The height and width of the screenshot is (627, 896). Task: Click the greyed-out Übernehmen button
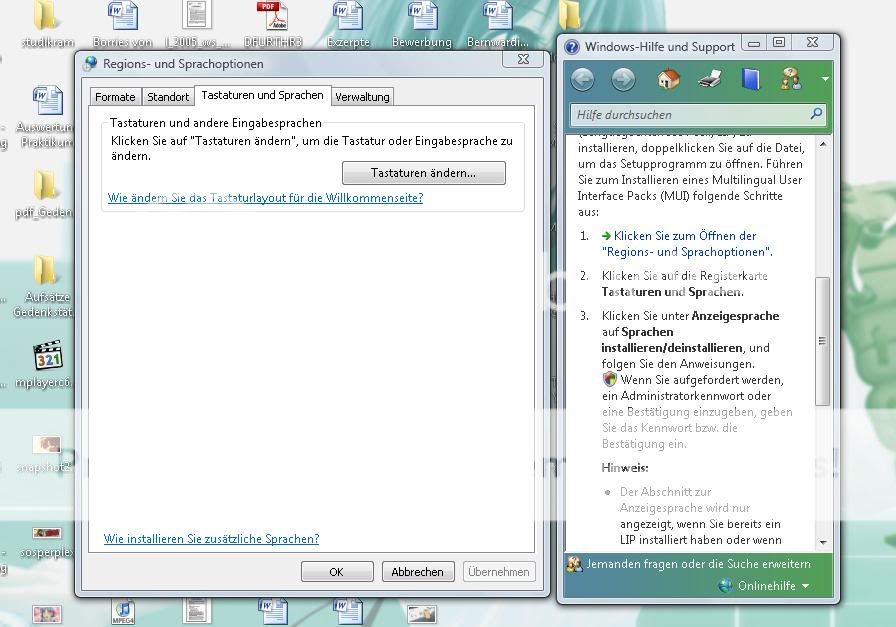(499, 572)
